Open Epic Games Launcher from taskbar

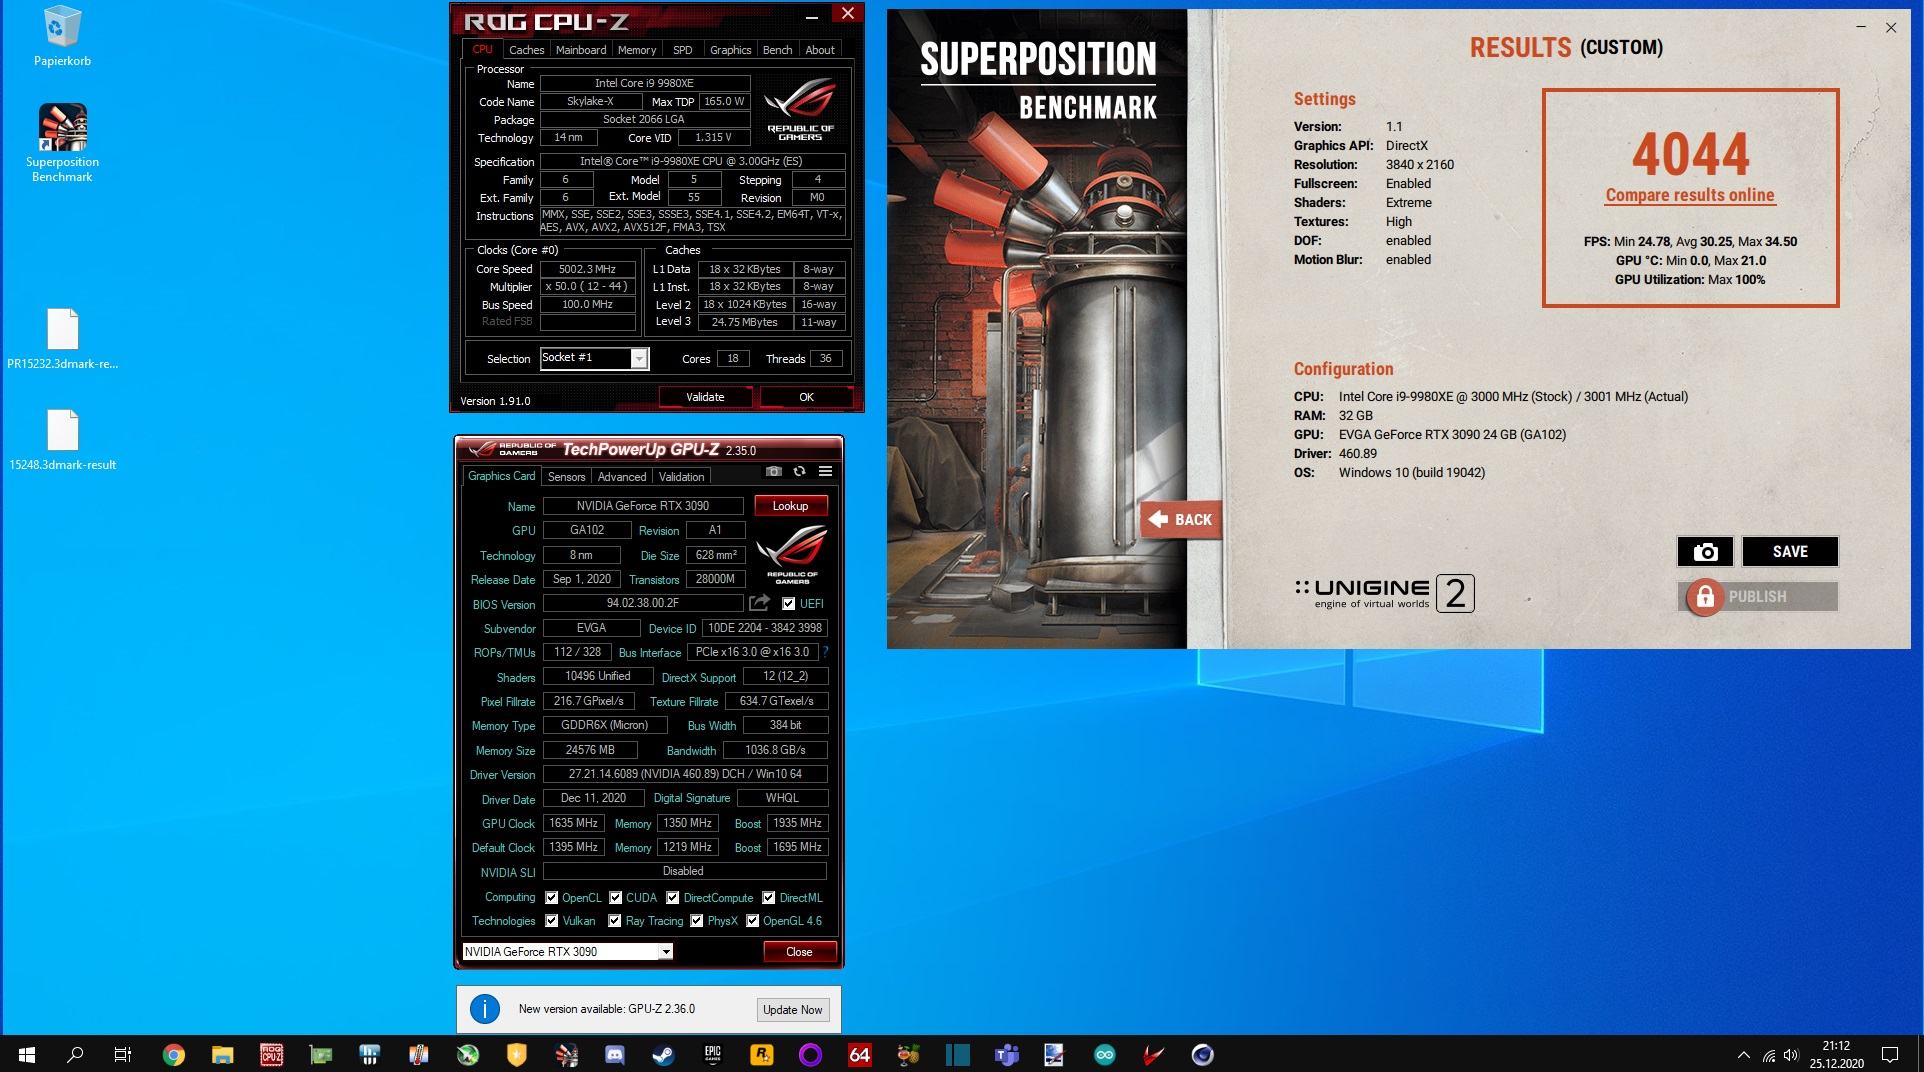click(x=712, y=1054)
